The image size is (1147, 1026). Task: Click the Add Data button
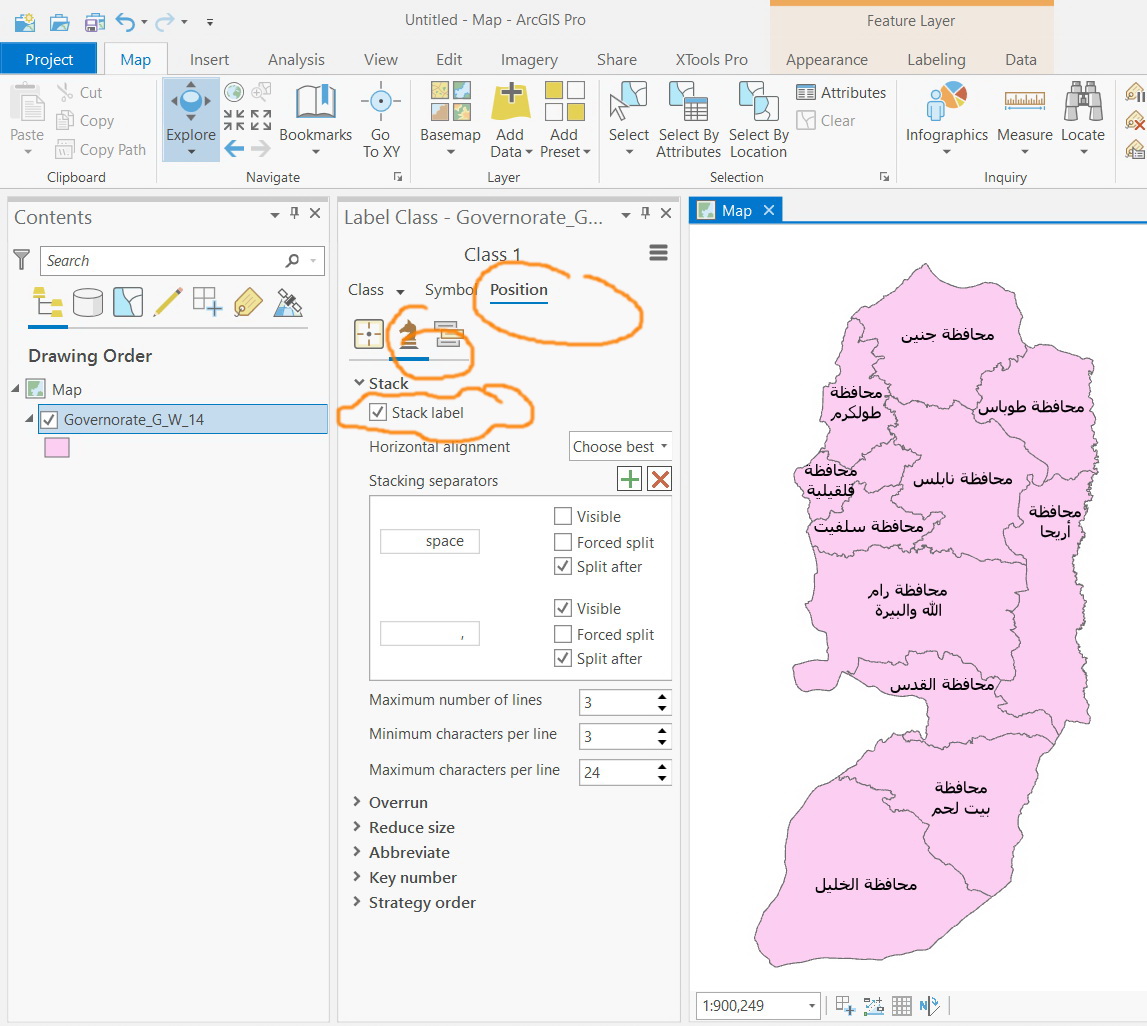click(511, 120)
